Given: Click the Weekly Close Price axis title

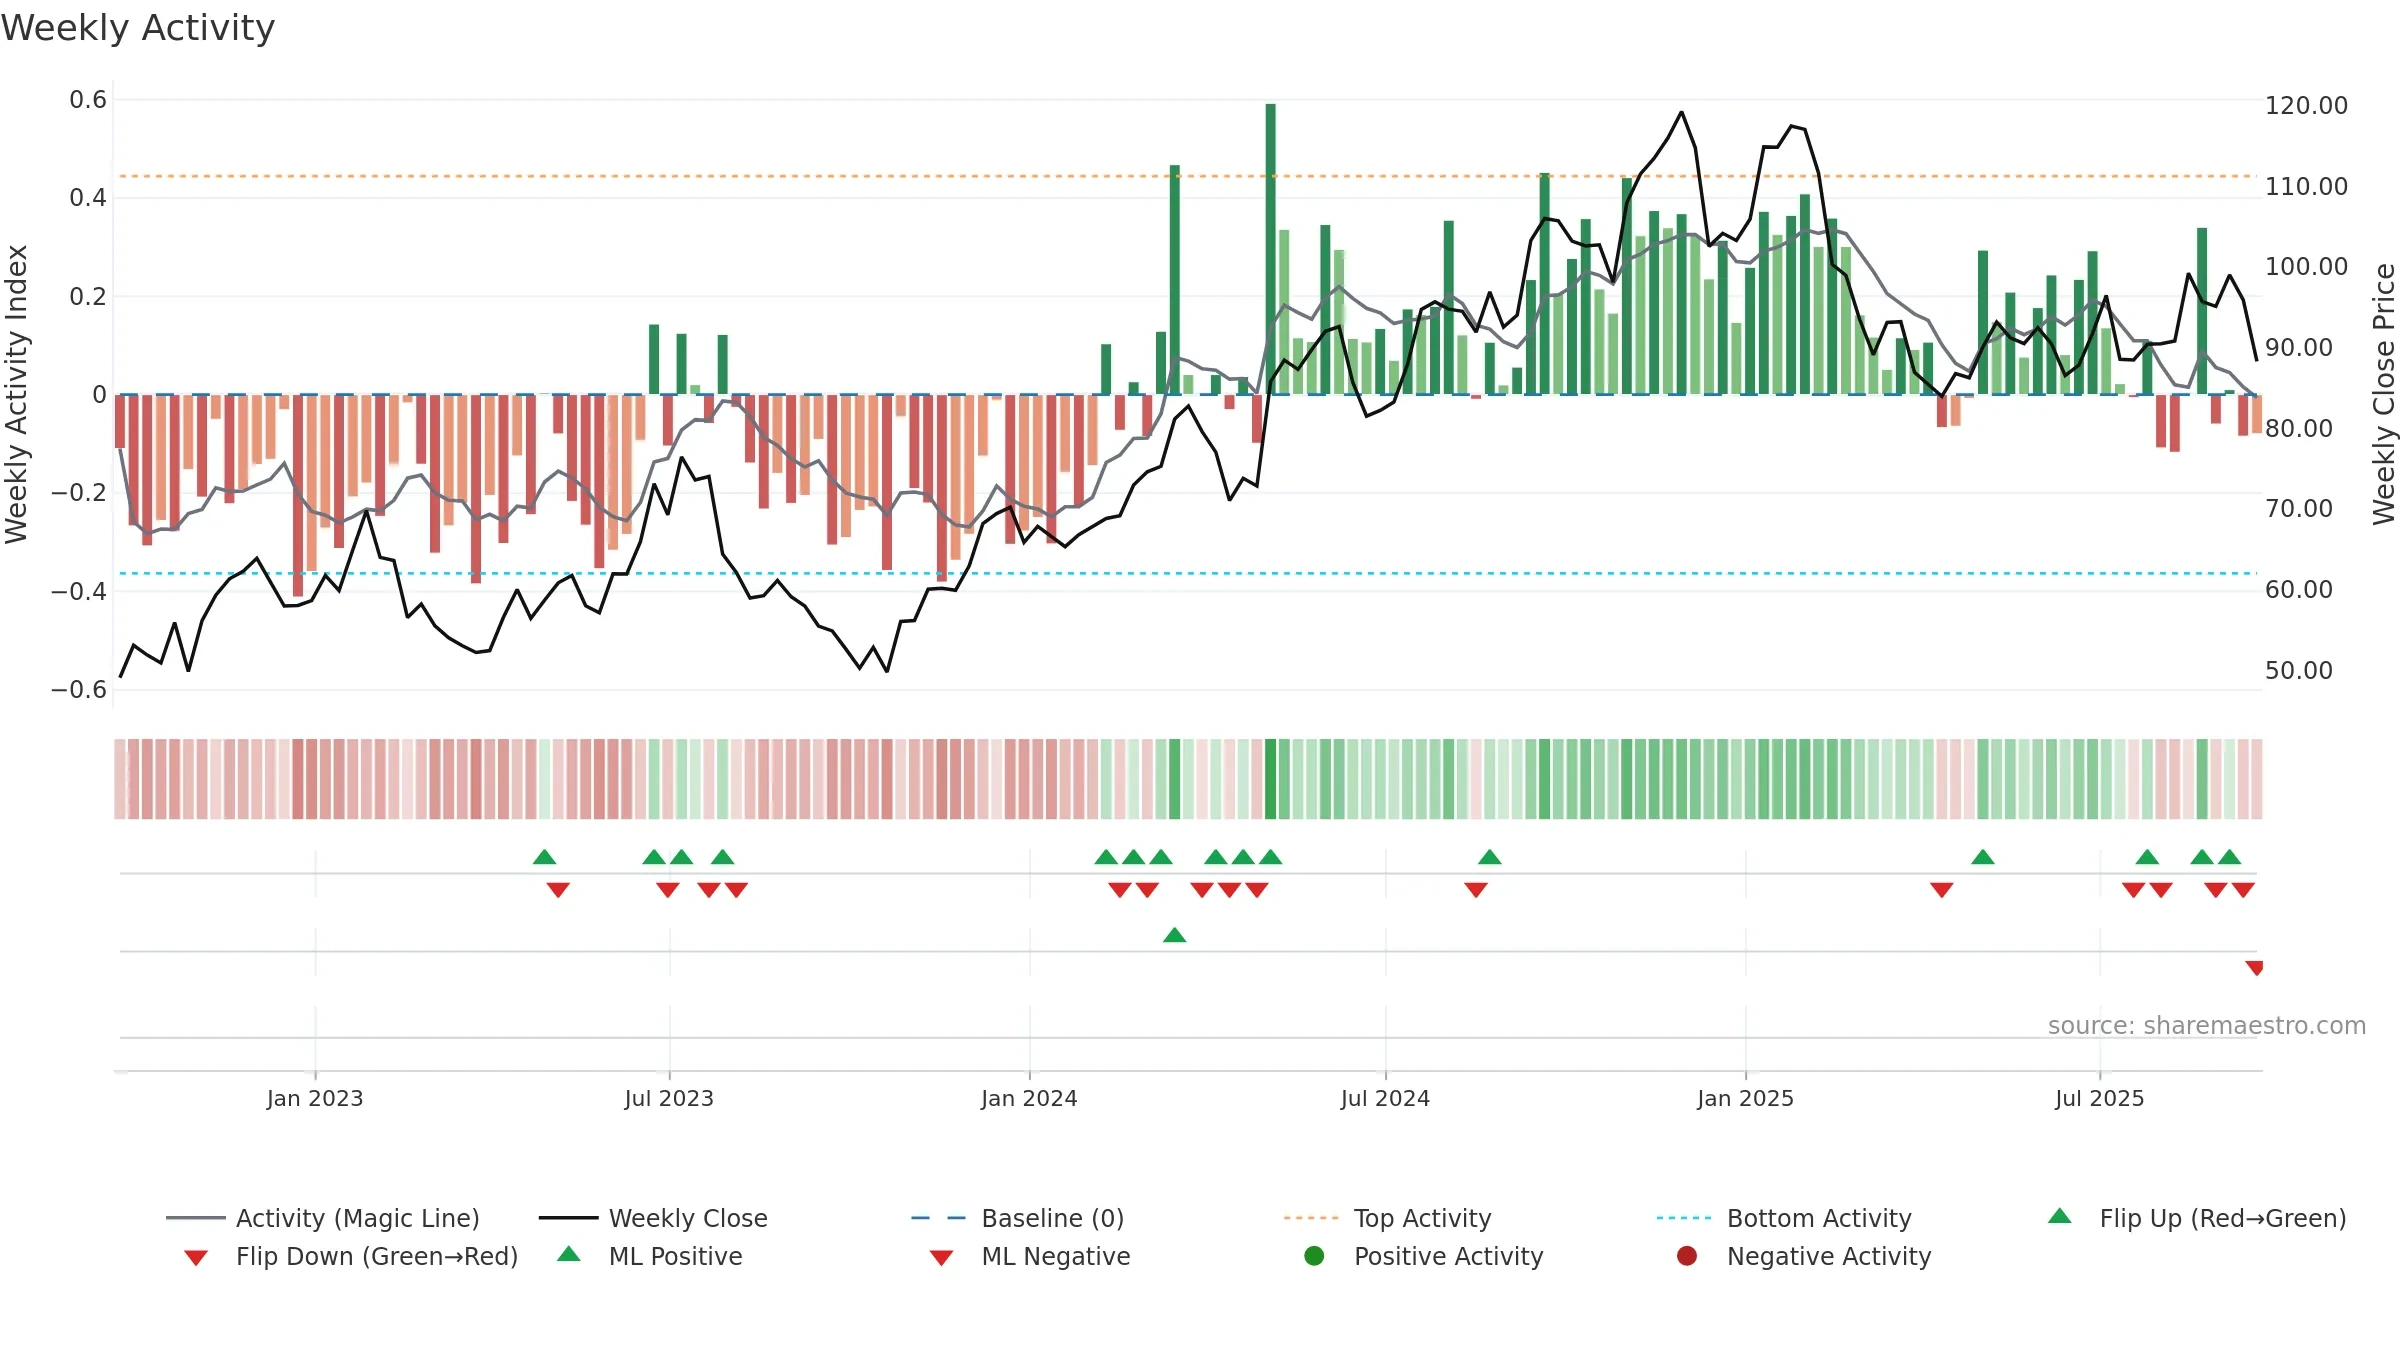Looking at the screenshot, I should click(2383, 394).
